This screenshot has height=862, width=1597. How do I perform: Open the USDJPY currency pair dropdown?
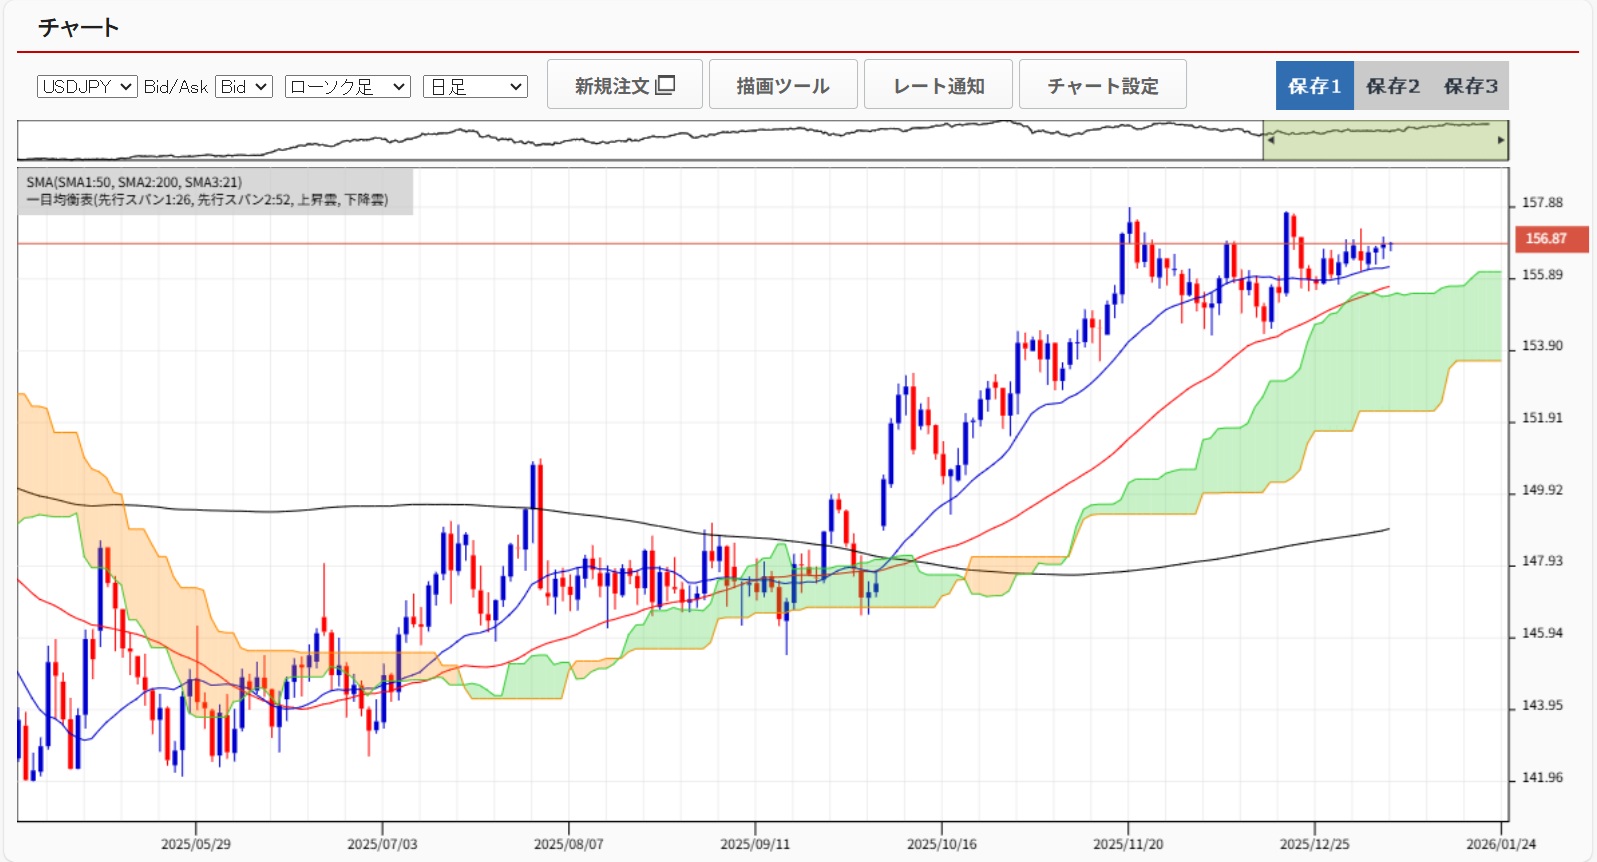click(87, 87)
